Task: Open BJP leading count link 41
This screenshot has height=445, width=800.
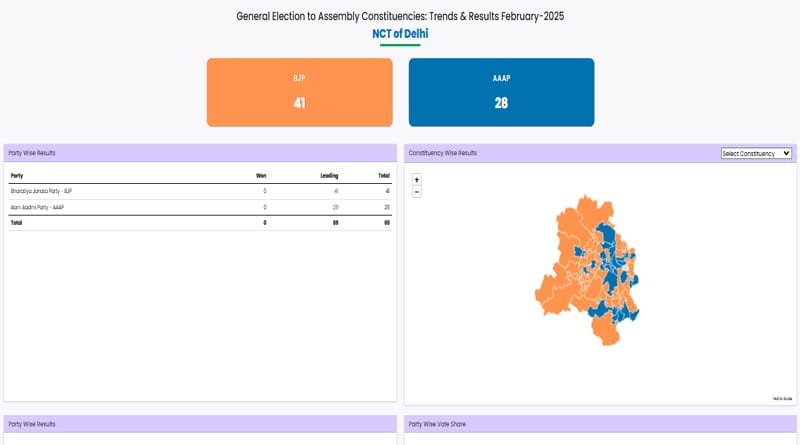Action: pyautogui.click(x=336, y=190)
